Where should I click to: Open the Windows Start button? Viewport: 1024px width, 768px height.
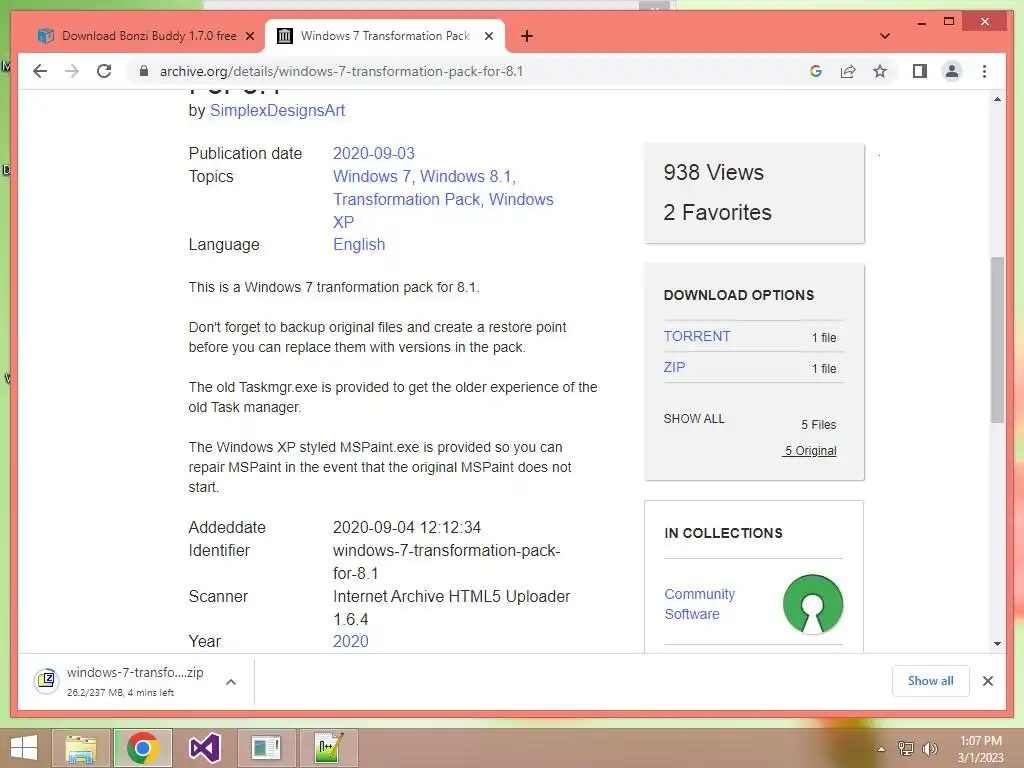pos(24,748)
